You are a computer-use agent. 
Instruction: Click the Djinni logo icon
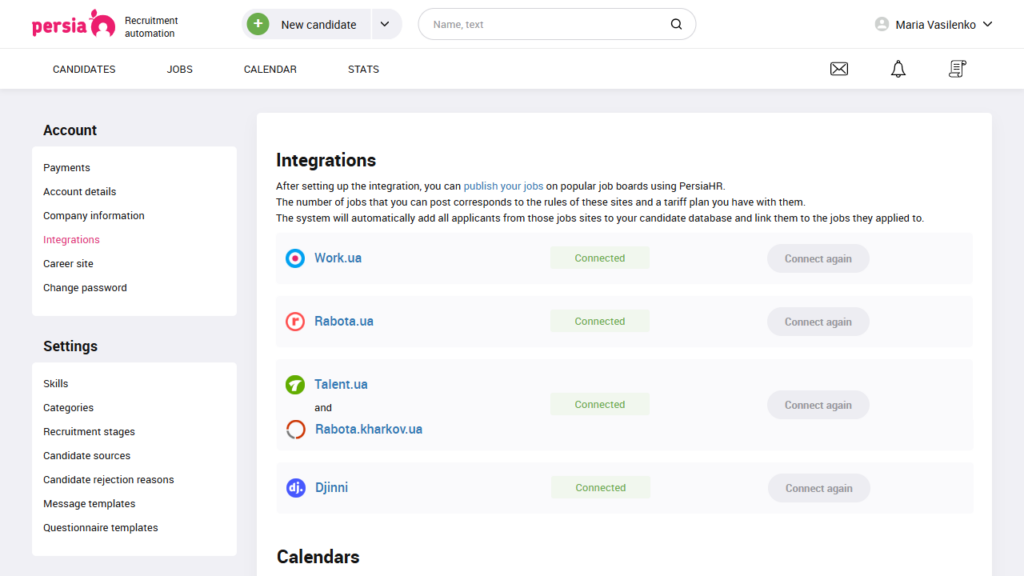(x=296, y=488)
